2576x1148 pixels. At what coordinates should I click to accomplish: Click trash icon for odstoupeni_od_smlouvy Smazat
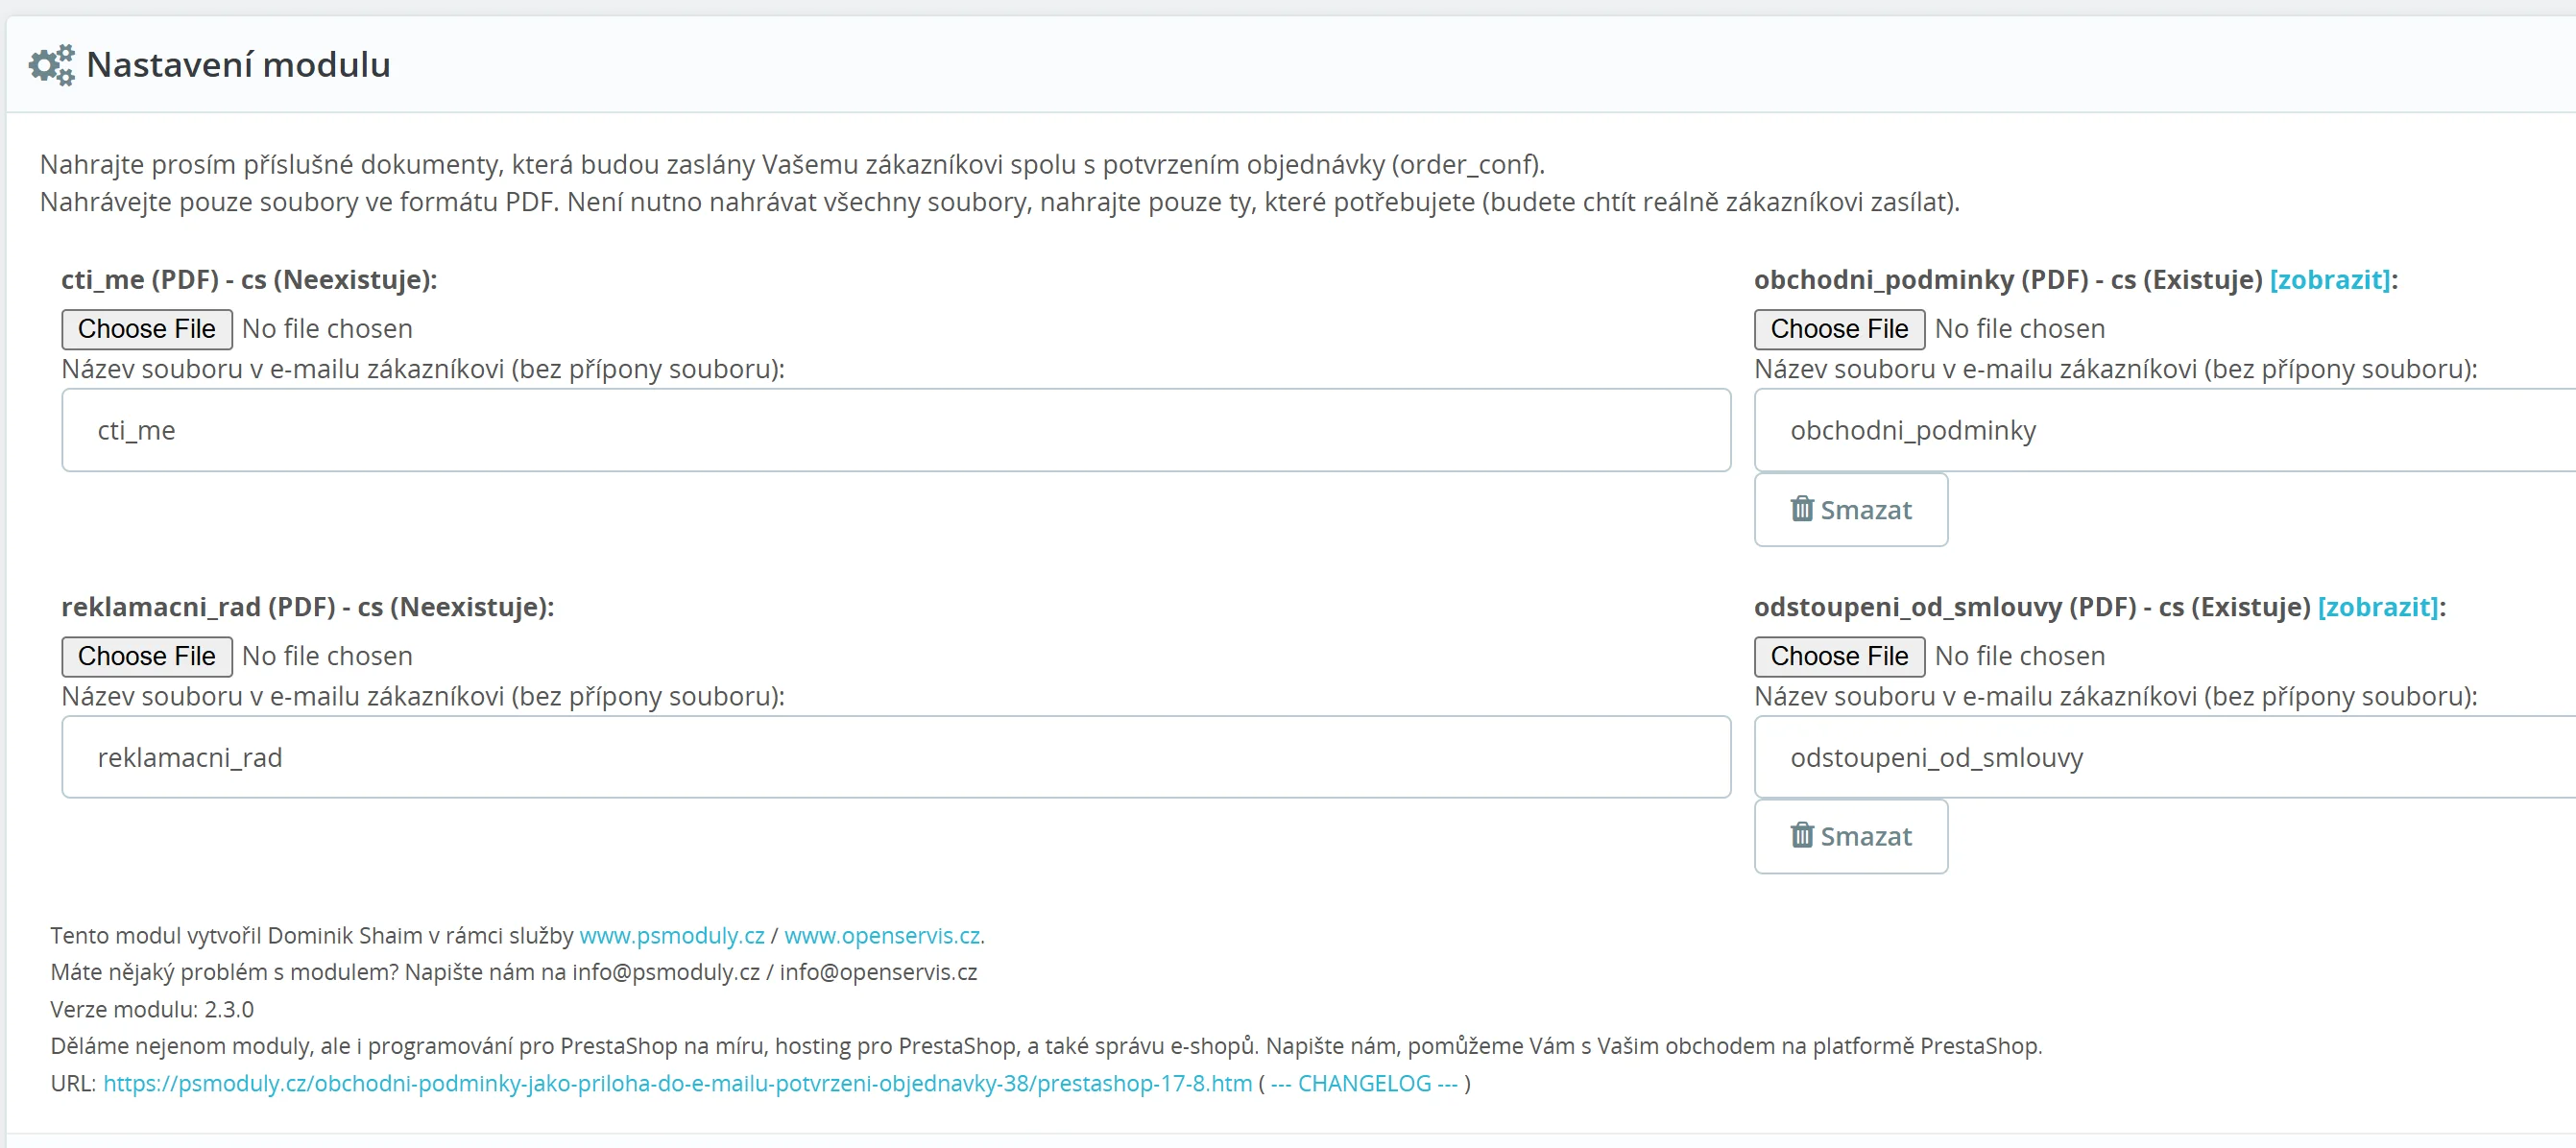1801,835
